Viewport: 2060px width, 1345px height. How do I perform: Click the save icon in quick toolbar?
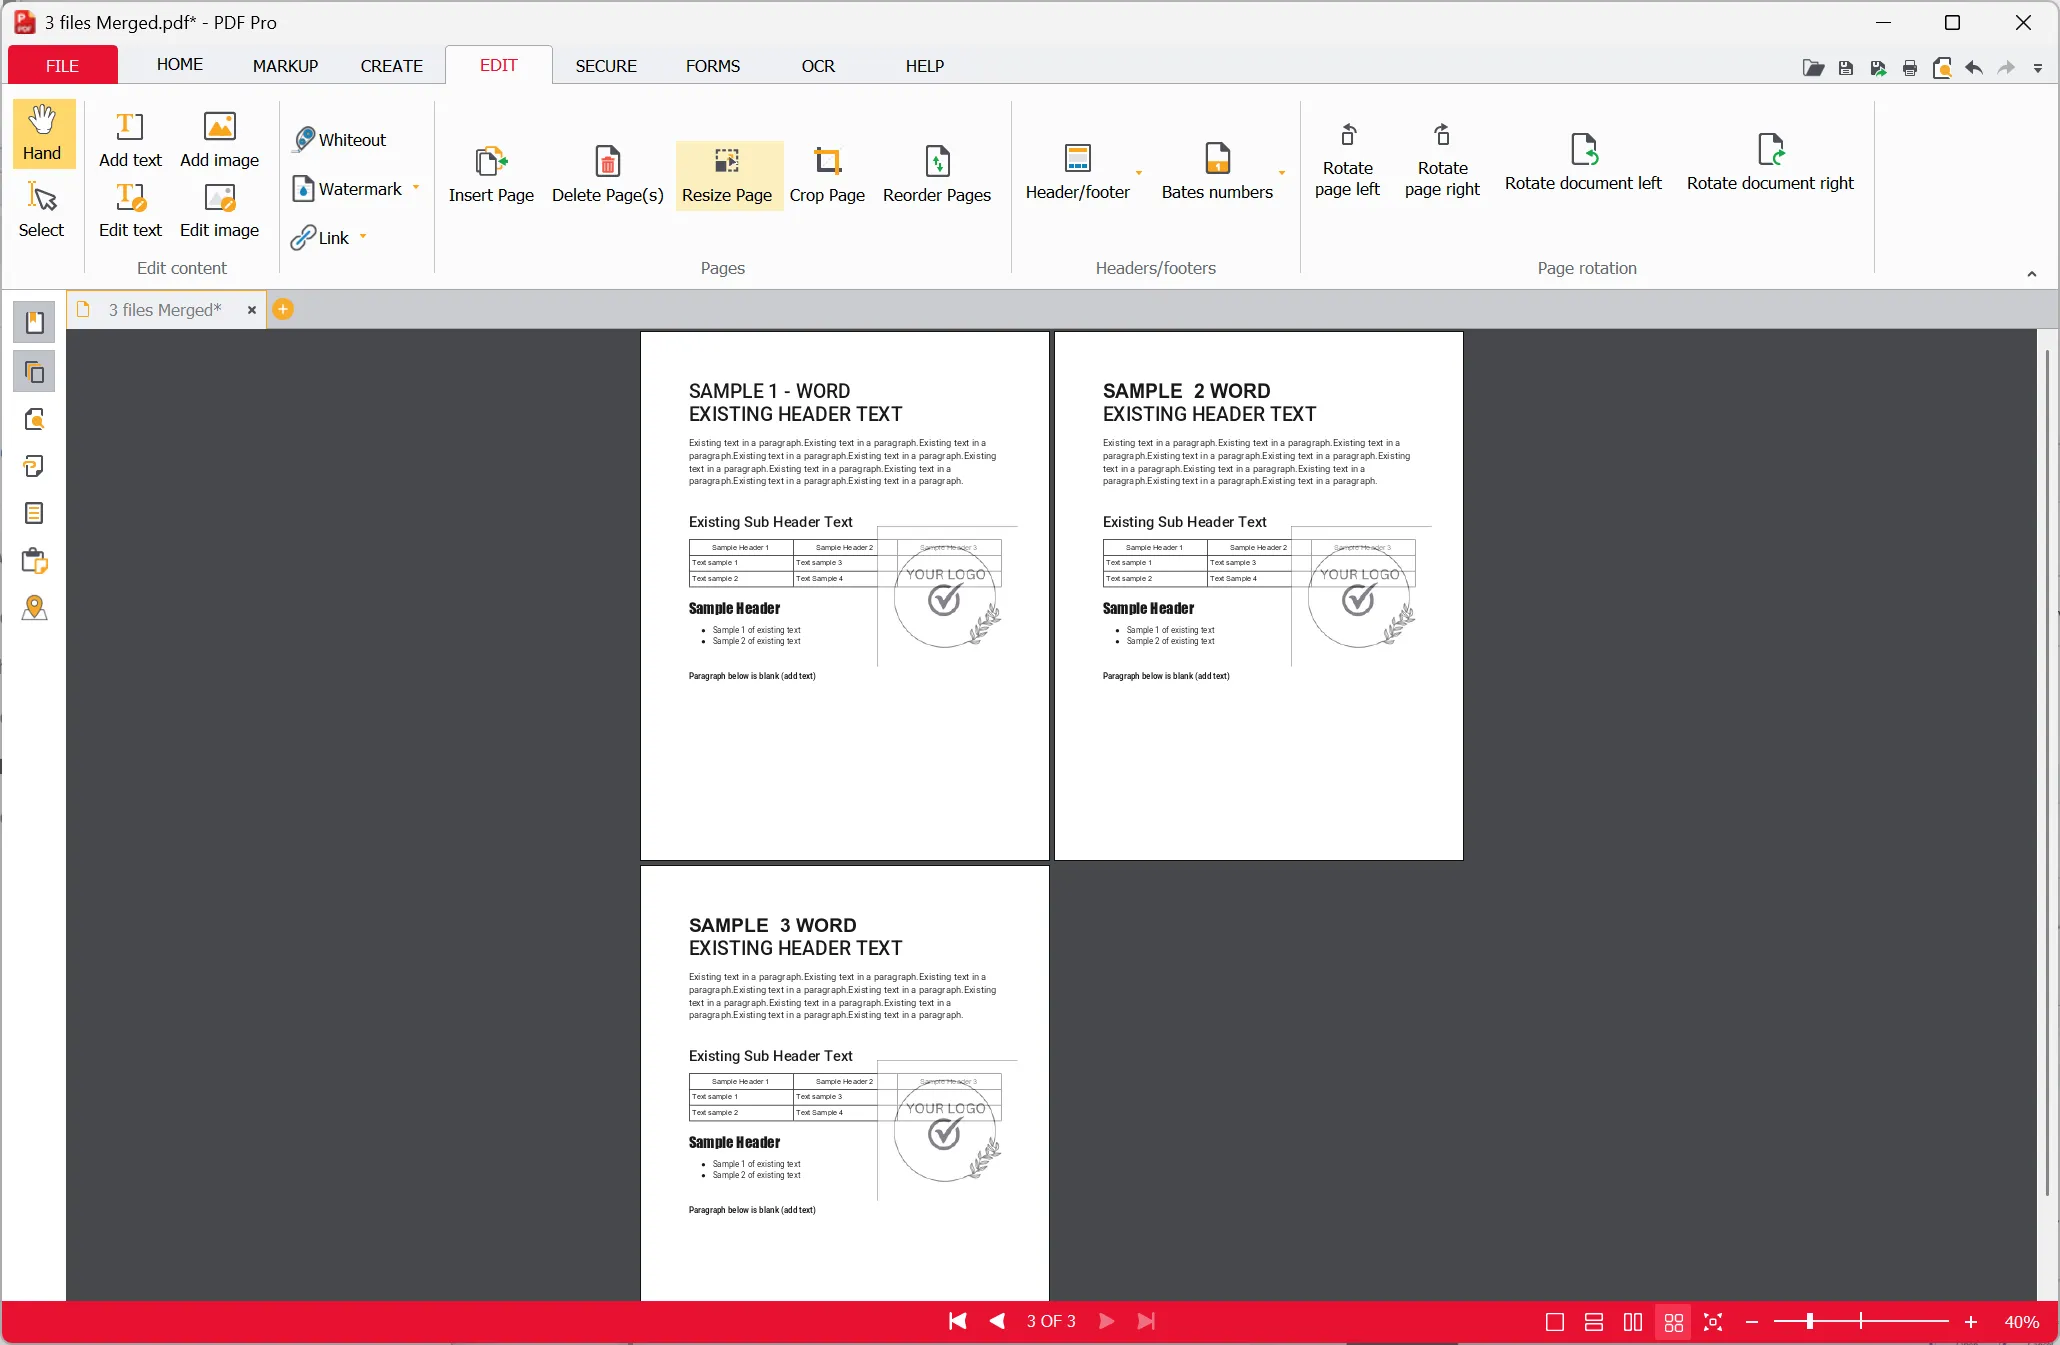coord(1846,68)
